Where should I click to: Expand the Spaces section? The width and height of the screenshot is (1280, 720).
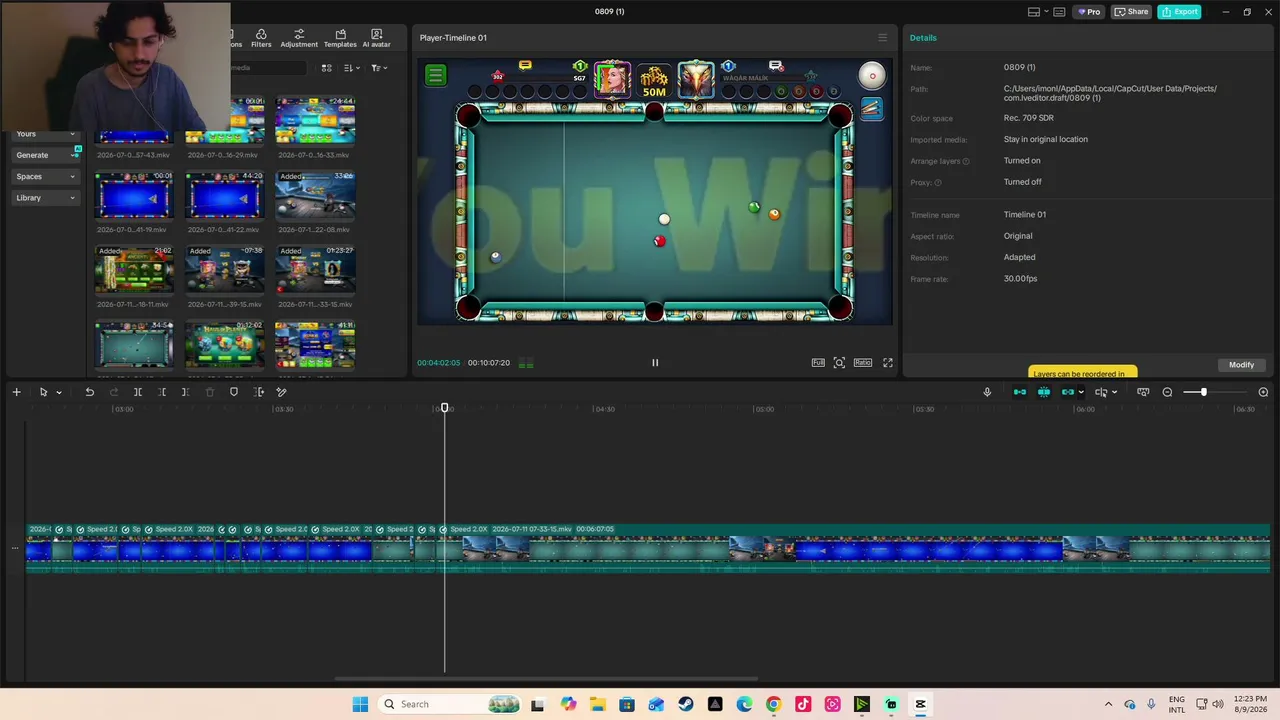46,177
